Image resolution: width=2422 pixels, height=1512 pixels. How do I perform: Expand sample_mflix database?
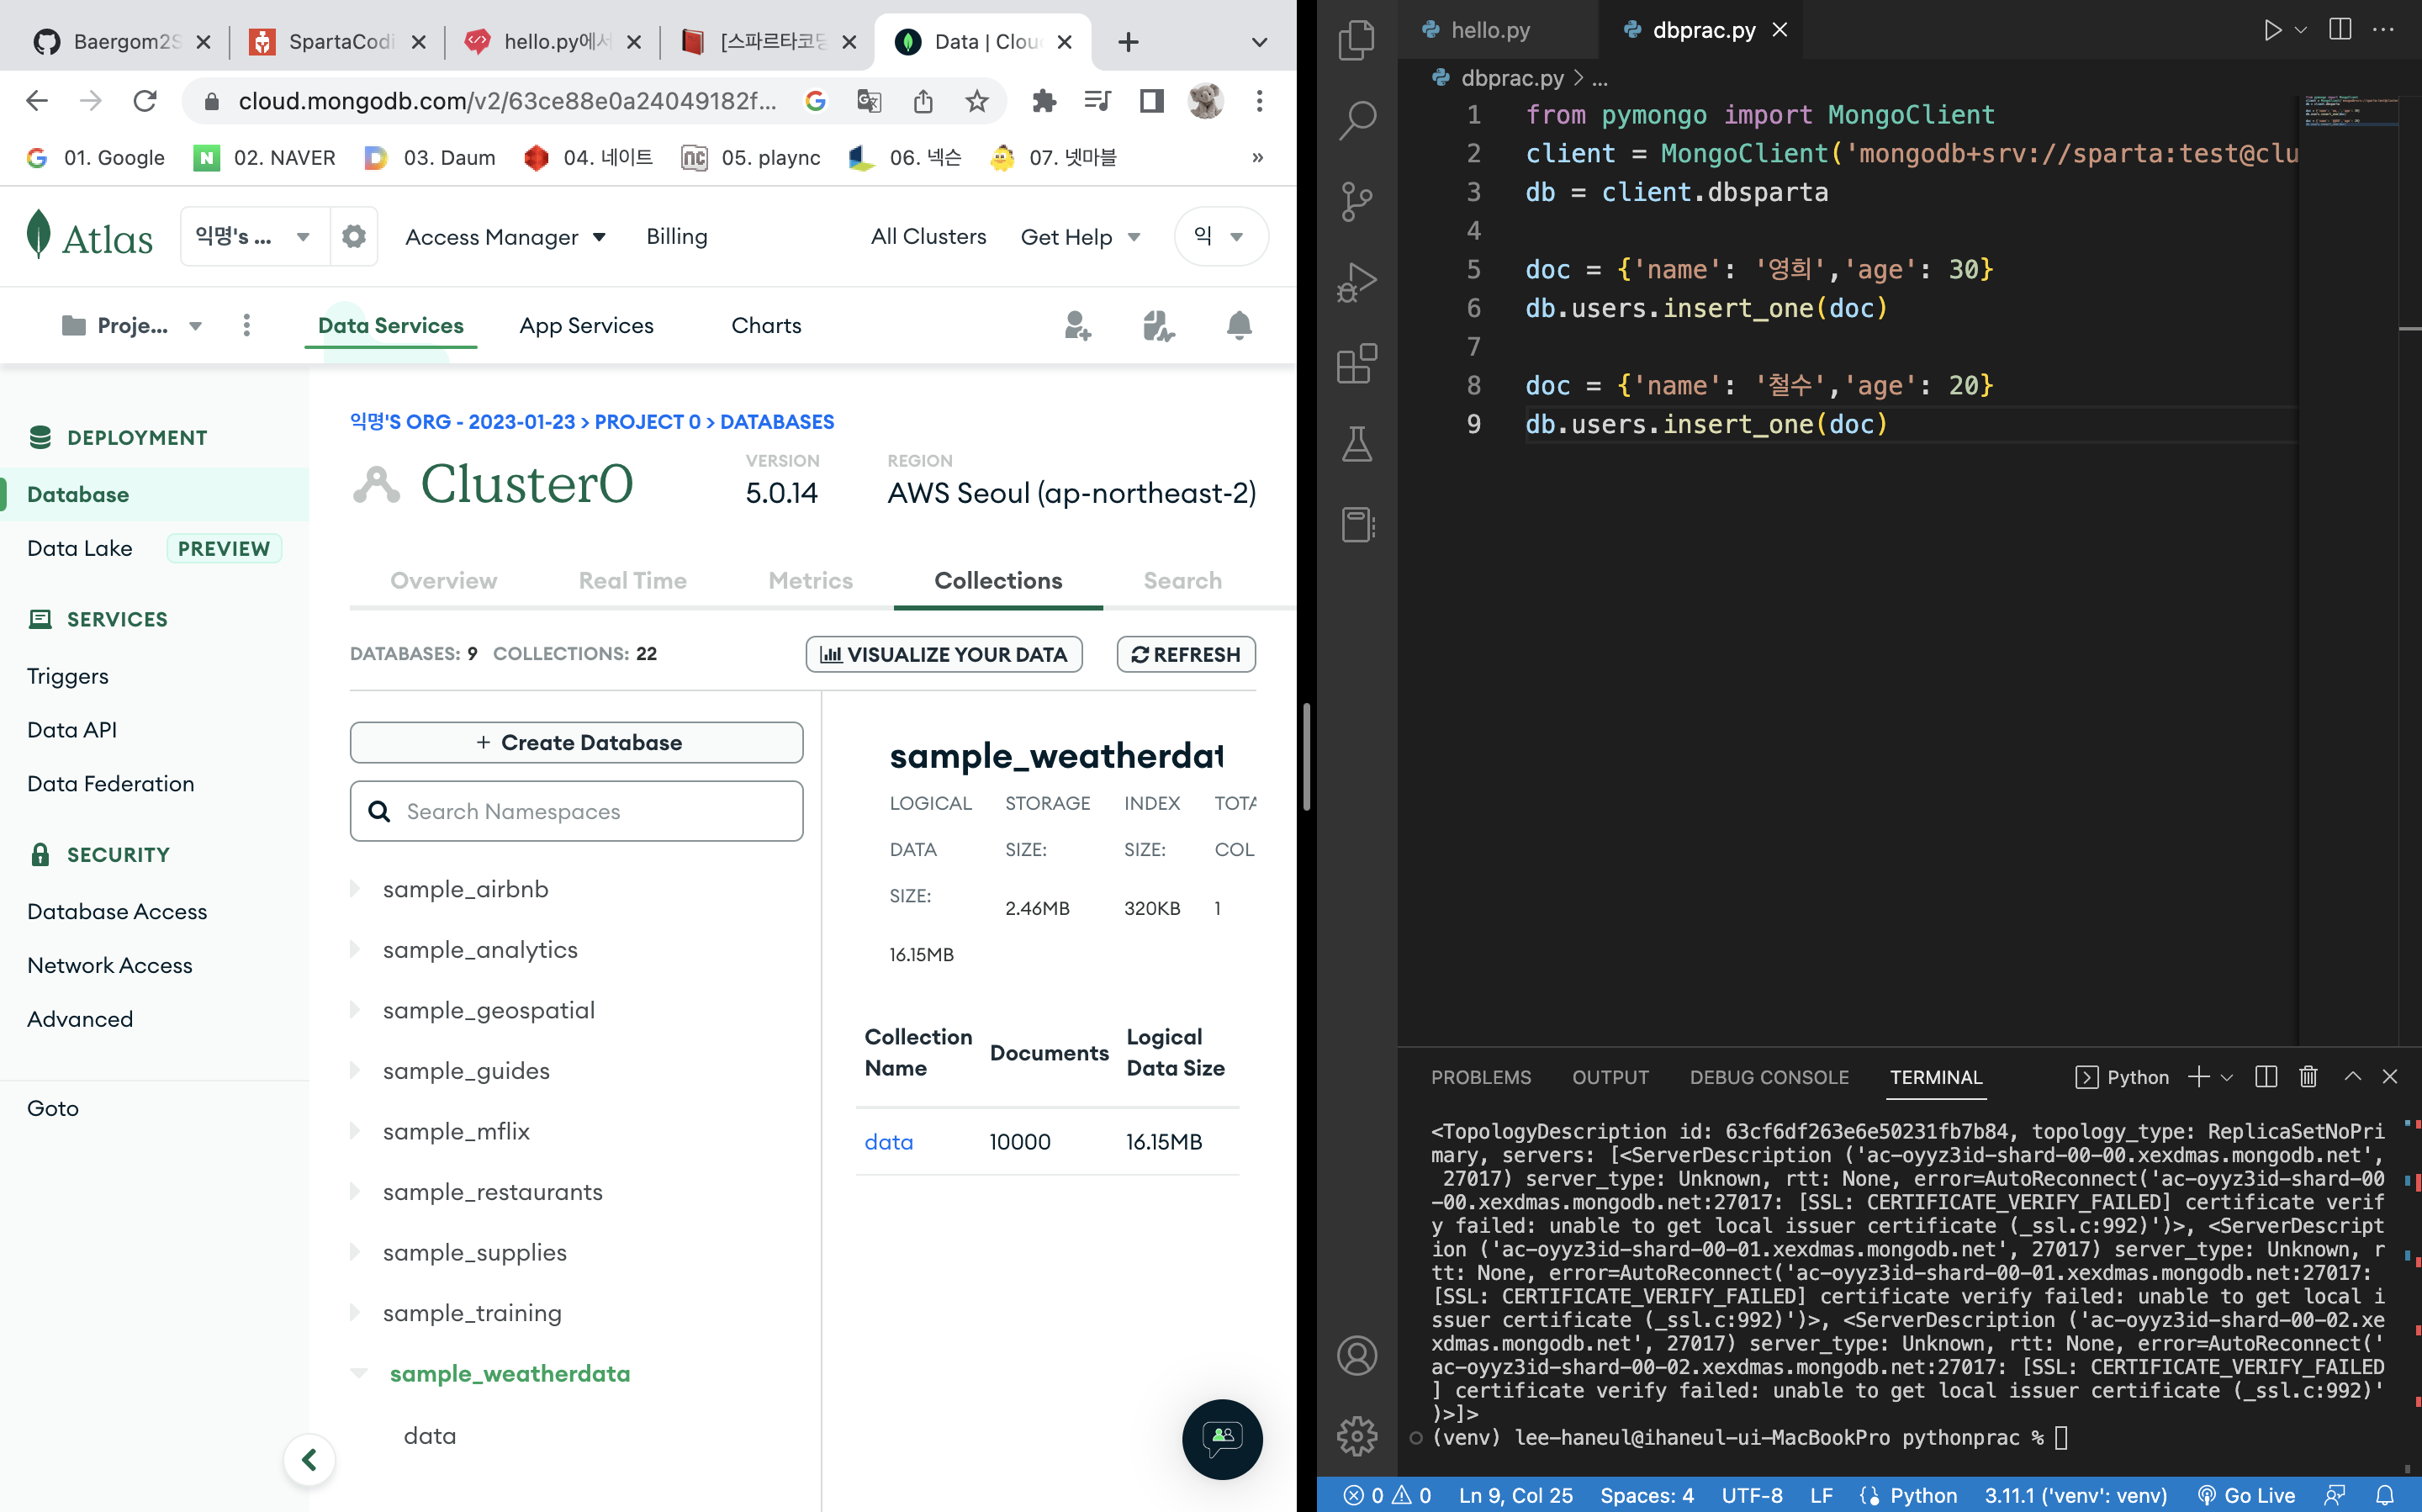tap(355, 1131)
